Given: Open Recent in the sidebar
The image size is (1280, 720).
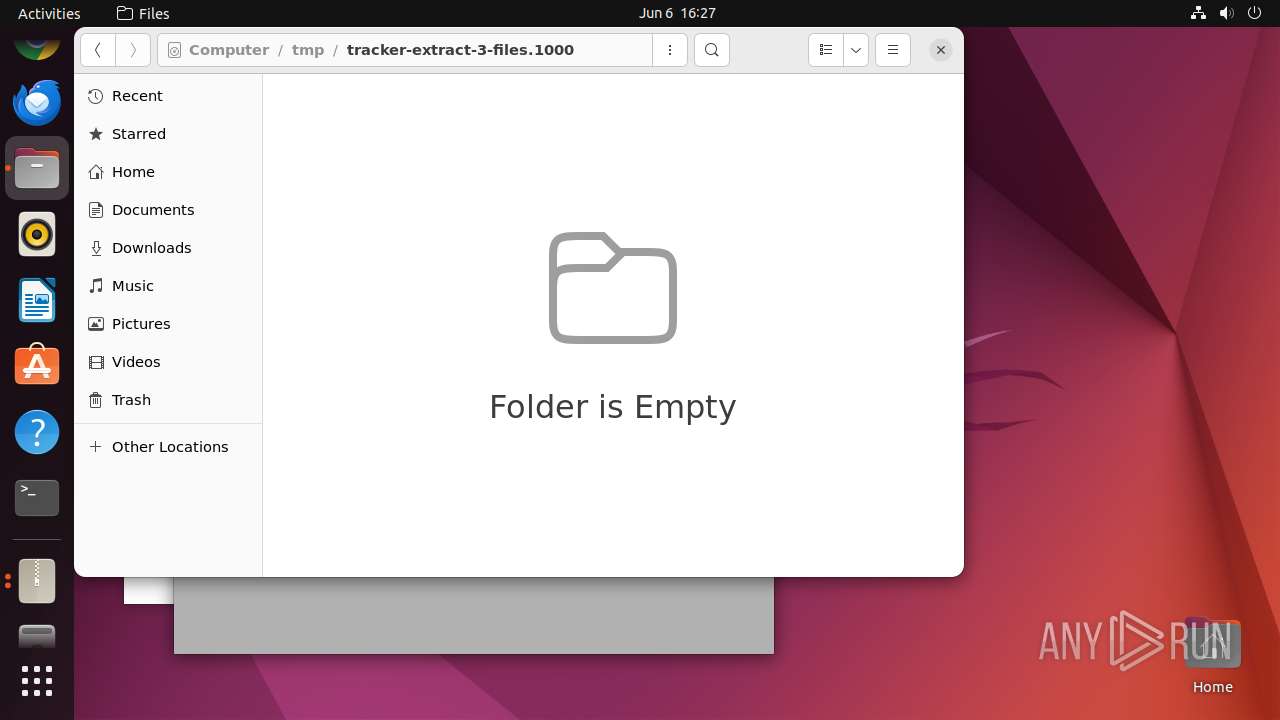Looking at the screenshot, I should pos(168,96).
